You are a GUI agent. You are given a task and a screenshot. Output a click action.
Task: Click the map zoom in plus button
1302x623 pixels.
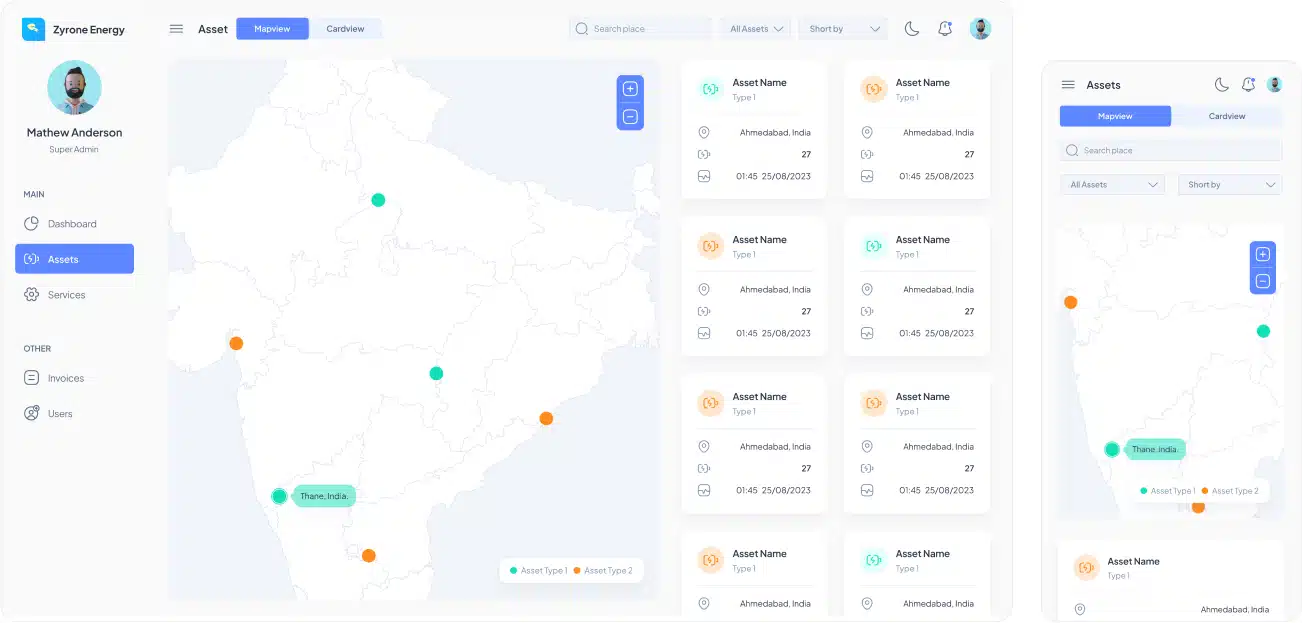[630, 89]
